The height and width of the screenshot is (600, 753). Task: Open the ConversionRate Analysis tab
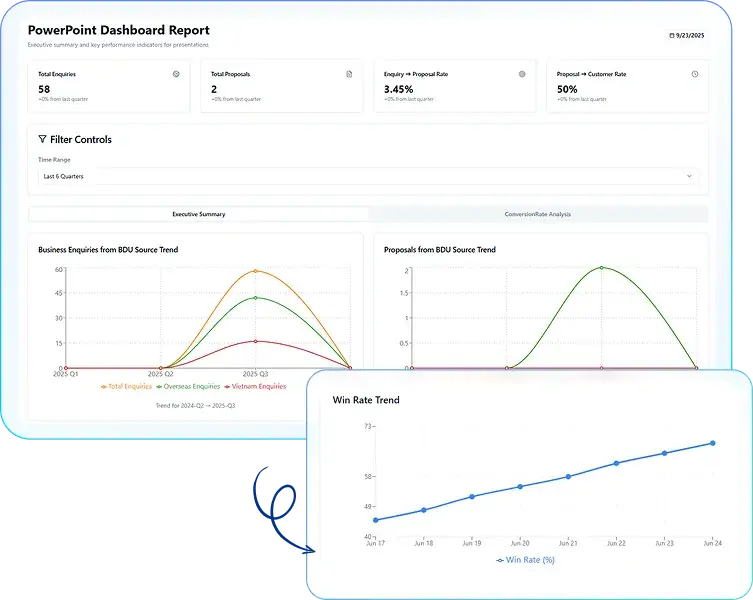click(x=538, y=214)
